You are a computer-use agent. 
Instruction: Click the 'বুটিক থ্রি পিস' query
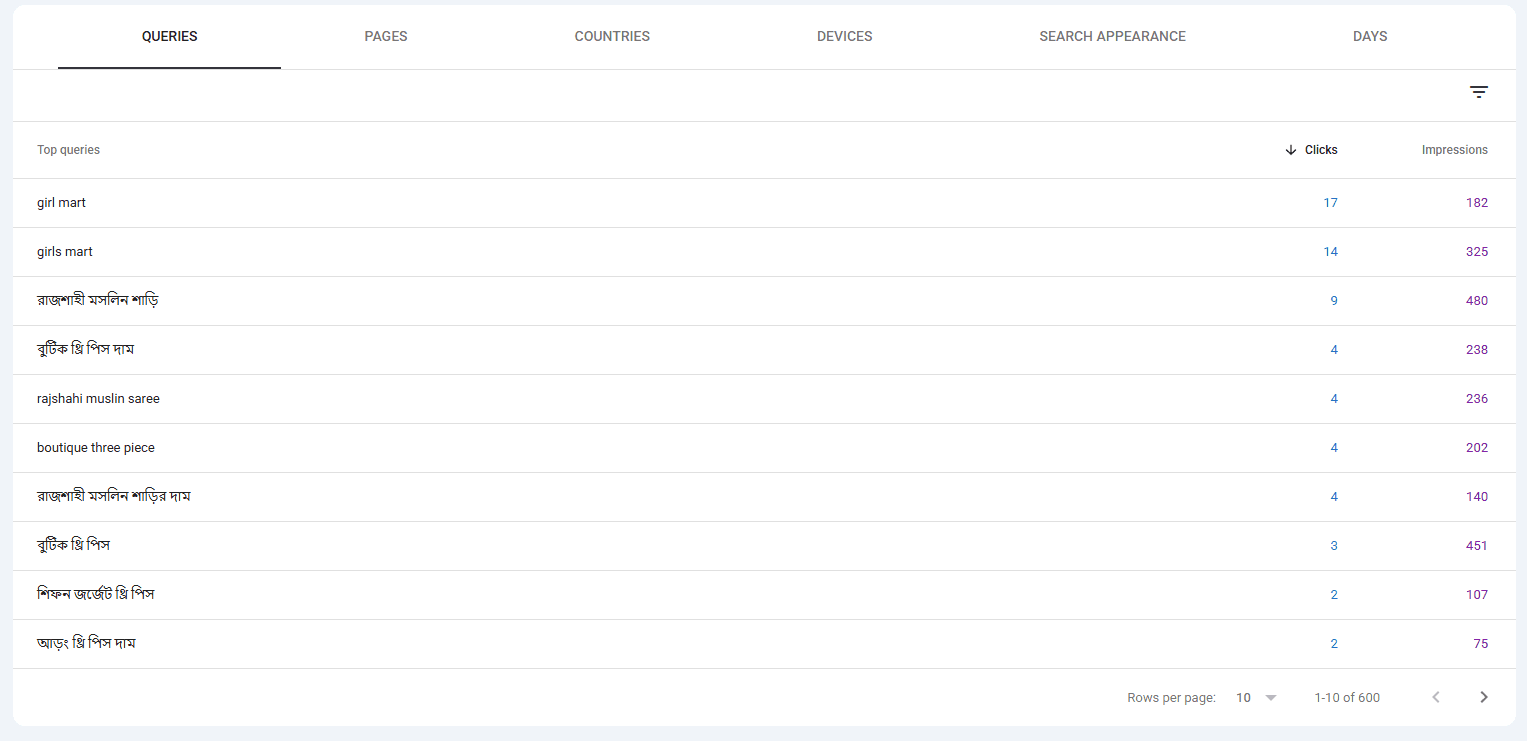[x=73, y=545]
